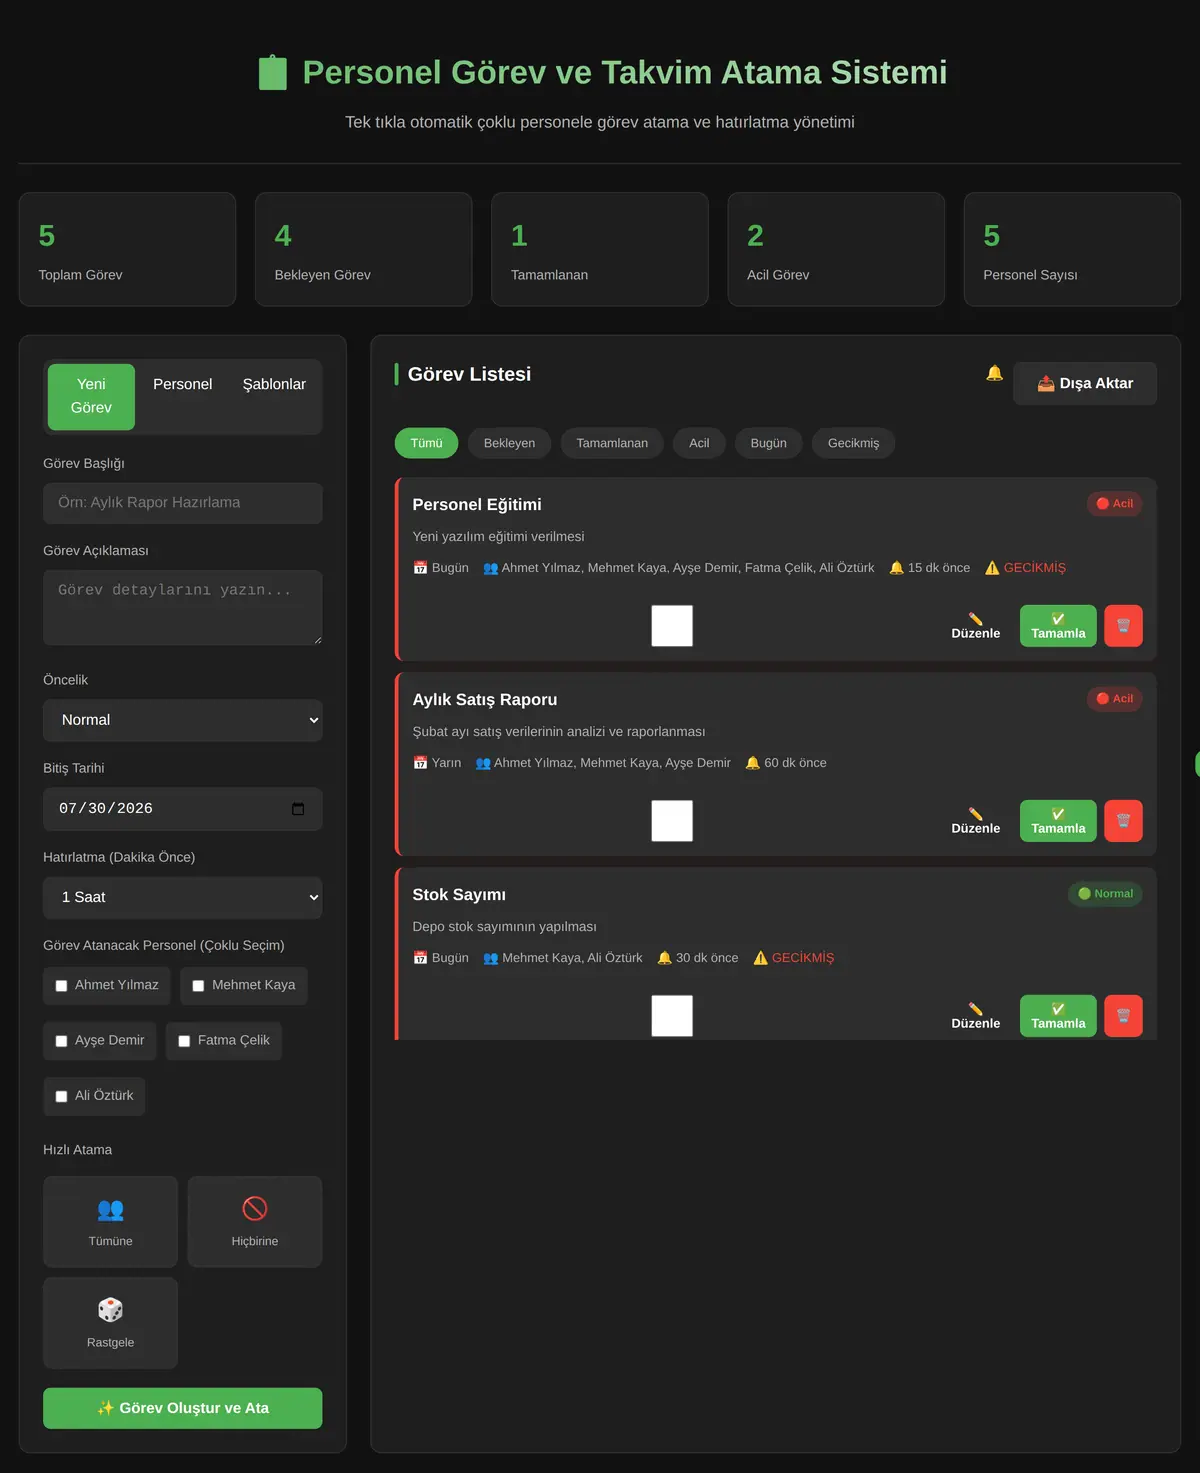Expand the Hatırlatma dropdown showing 1 Saat

[x=183, y=898]
